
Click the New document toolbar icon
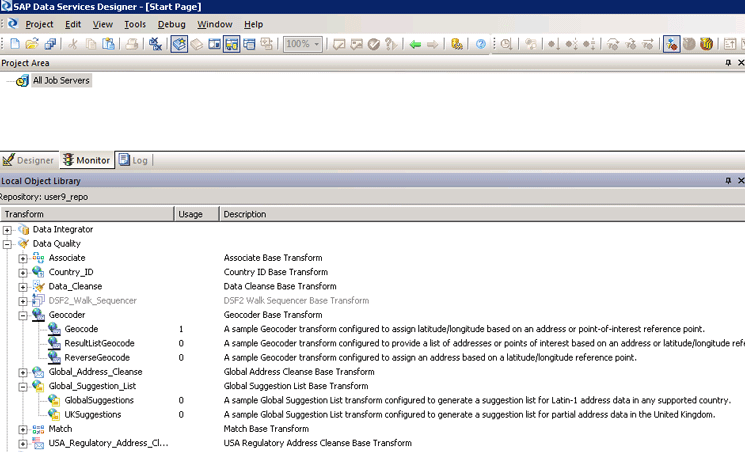click(x=15, y=44)
